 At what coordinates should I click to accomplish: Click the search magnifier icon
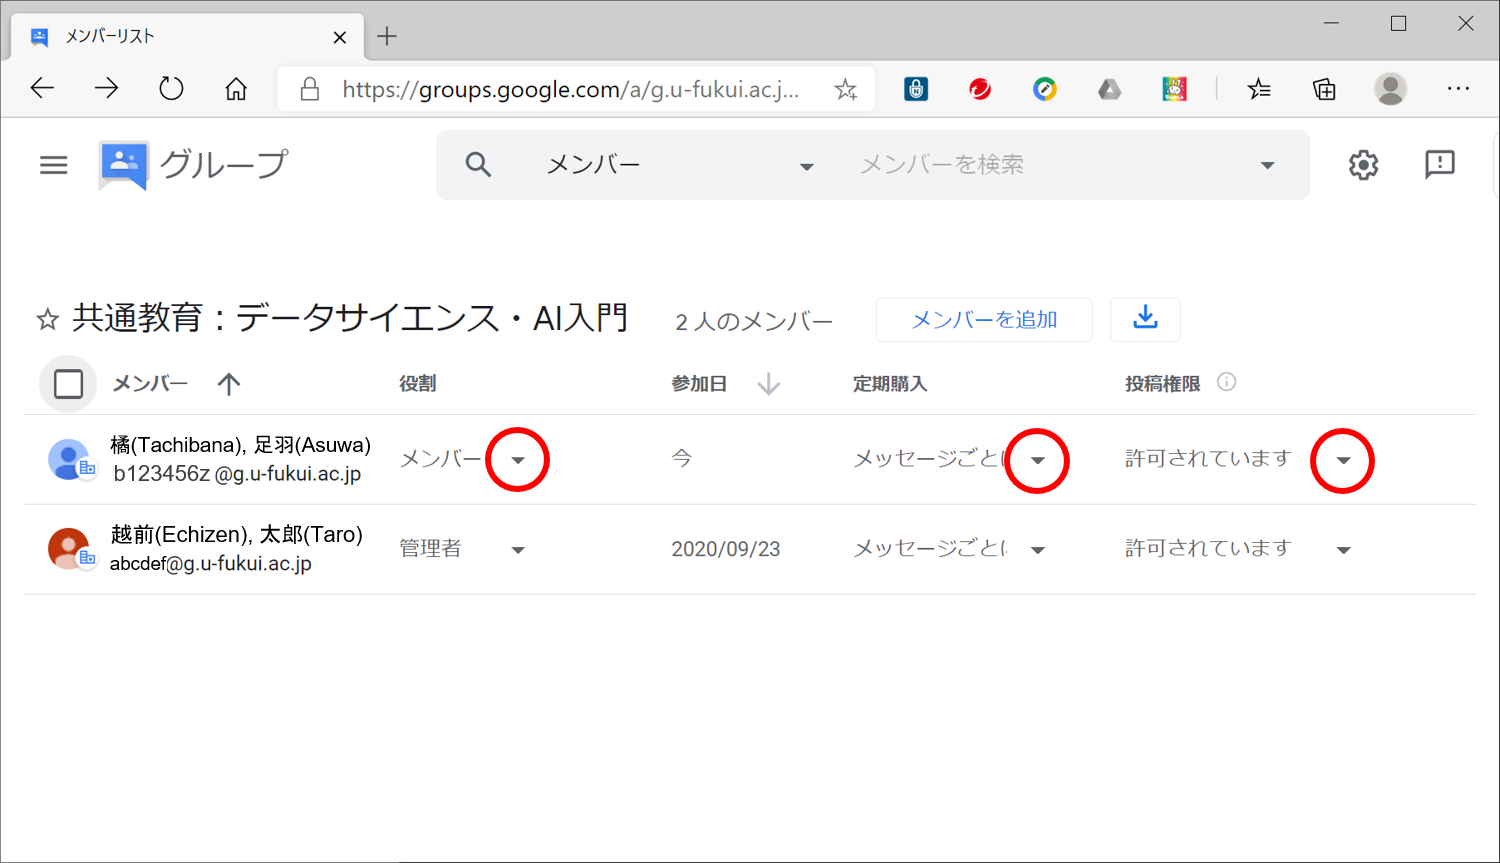(478, 165)
